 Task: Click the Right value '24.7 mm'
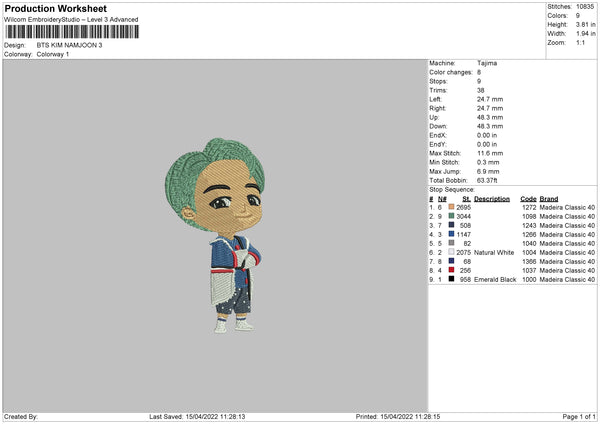point(490,108)
